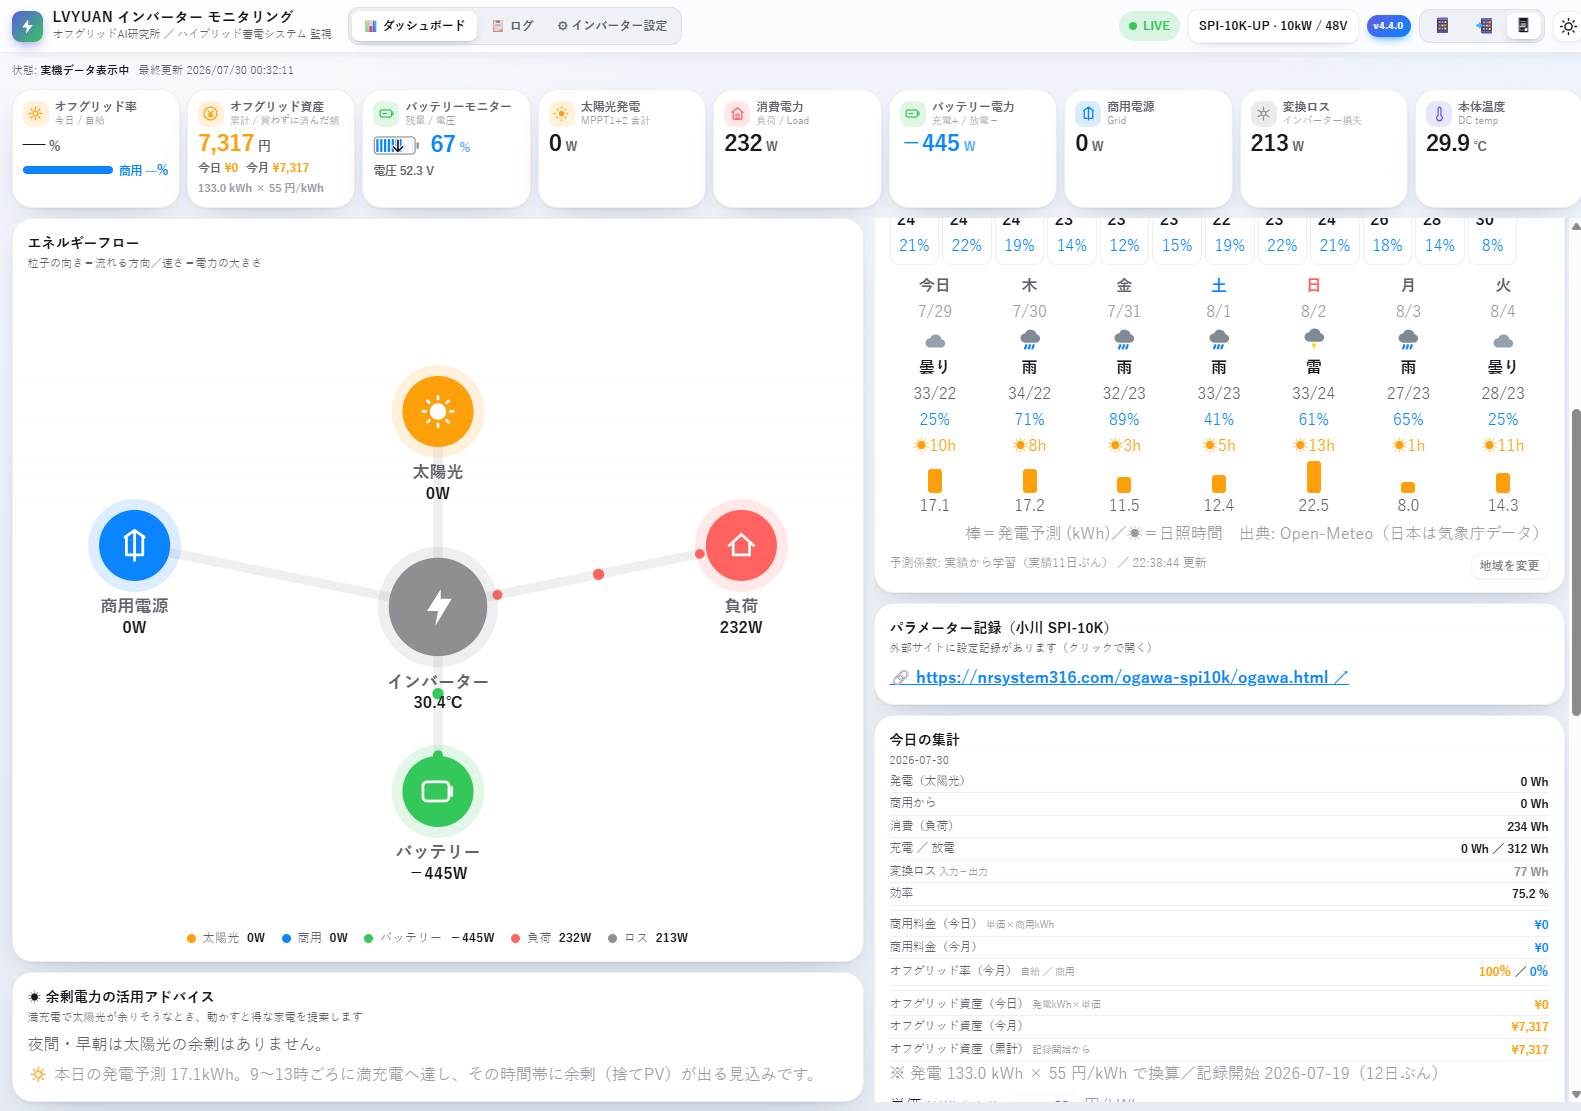This screenshot has width=1581, height=1111.
Task: Click the green LIVE status badge
Action: pos(1149,26)
